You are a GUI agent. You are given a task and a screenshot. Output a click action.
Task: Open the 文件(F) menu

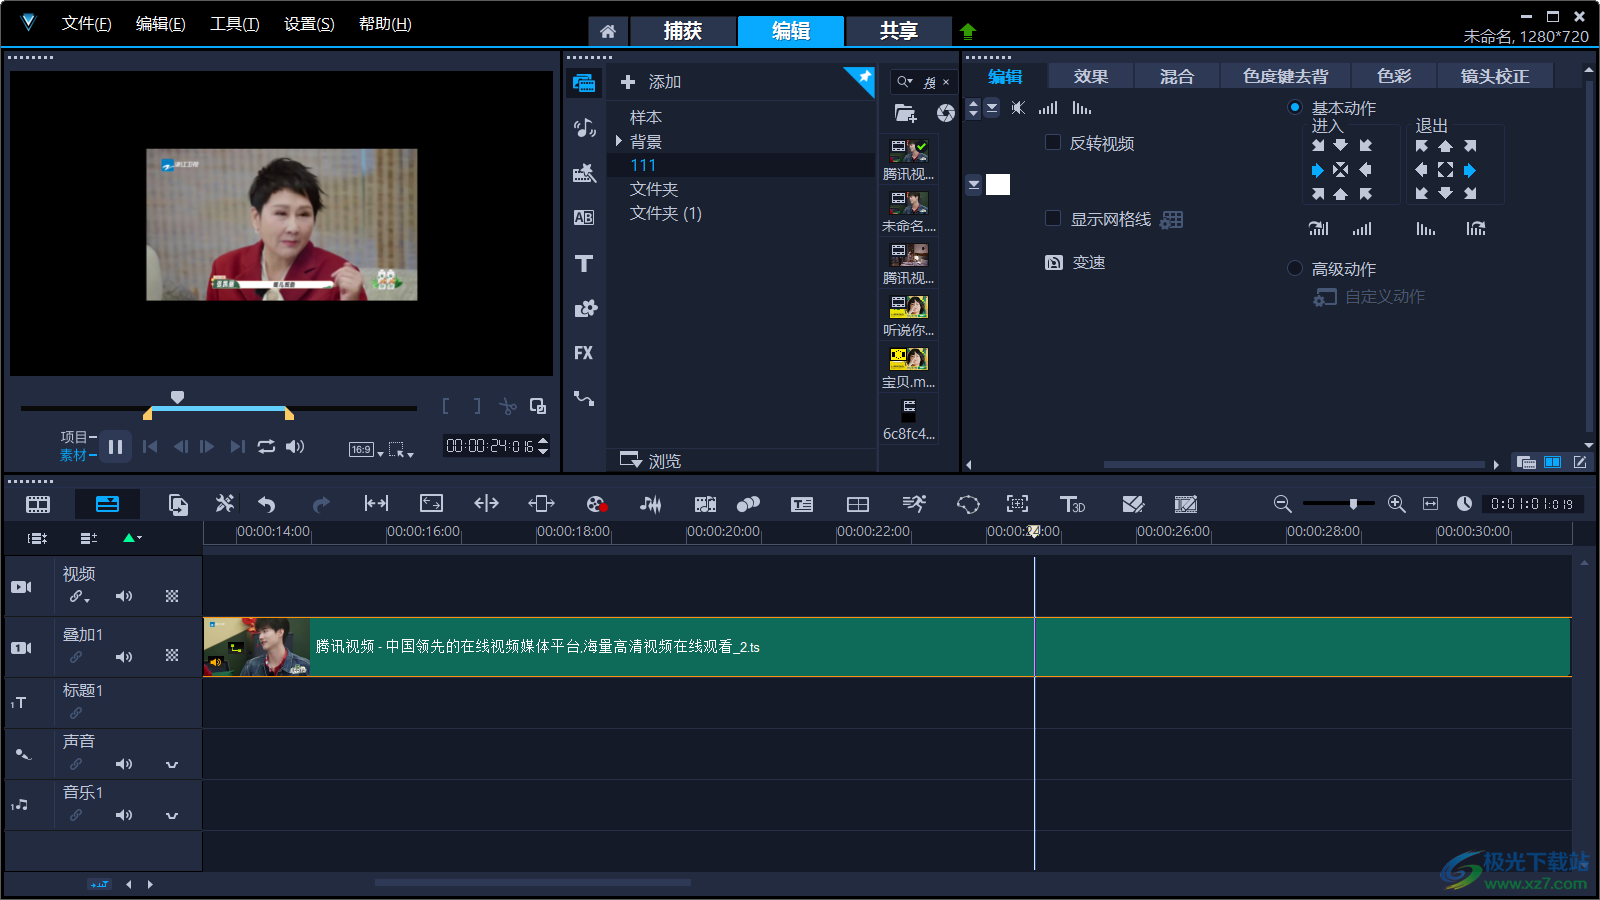click(86, 24)
